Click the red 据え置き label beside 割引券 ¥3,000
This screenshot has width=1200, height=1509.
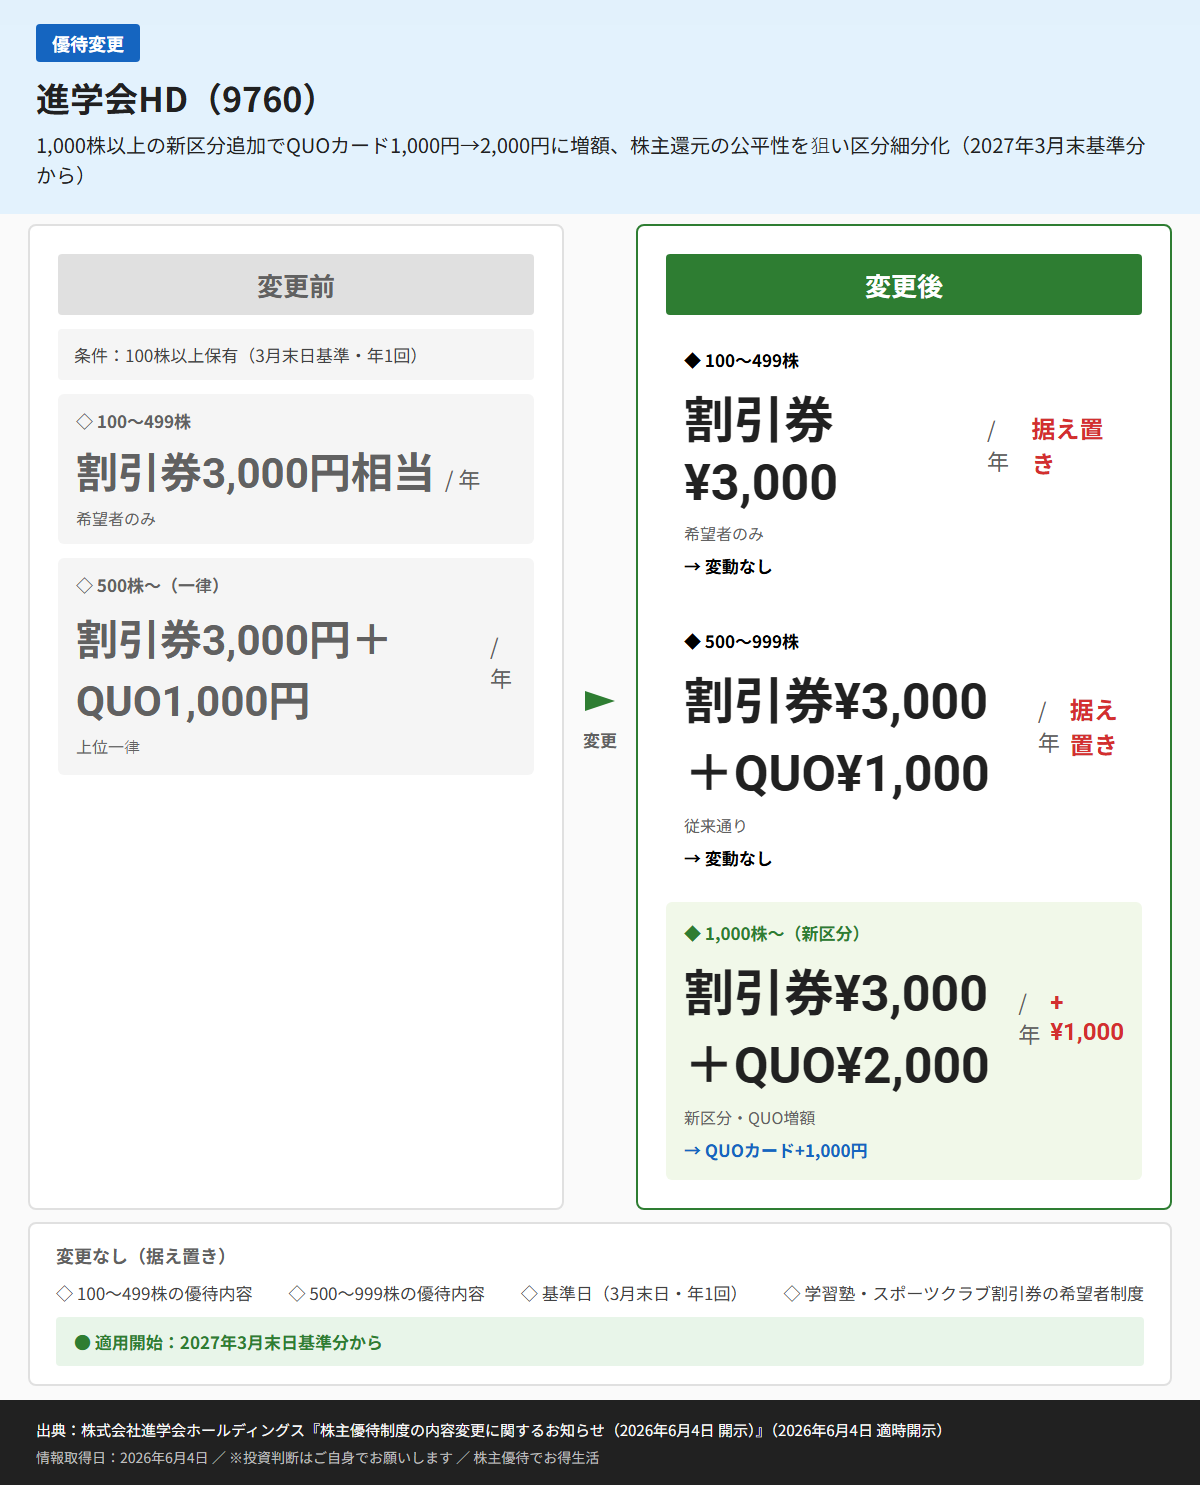1067,446
